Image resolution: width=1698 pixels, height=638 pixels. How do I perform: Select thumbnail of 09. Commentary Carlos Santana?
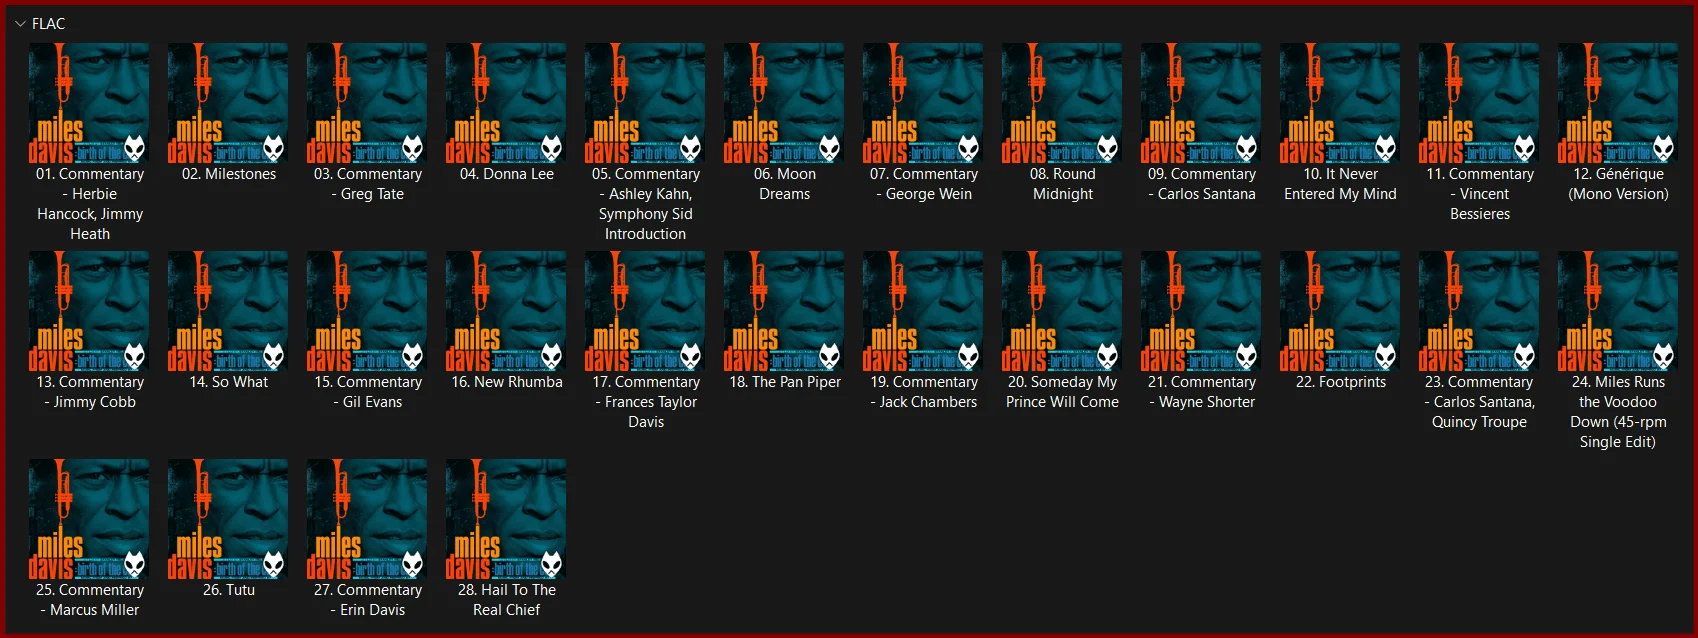1201,103
